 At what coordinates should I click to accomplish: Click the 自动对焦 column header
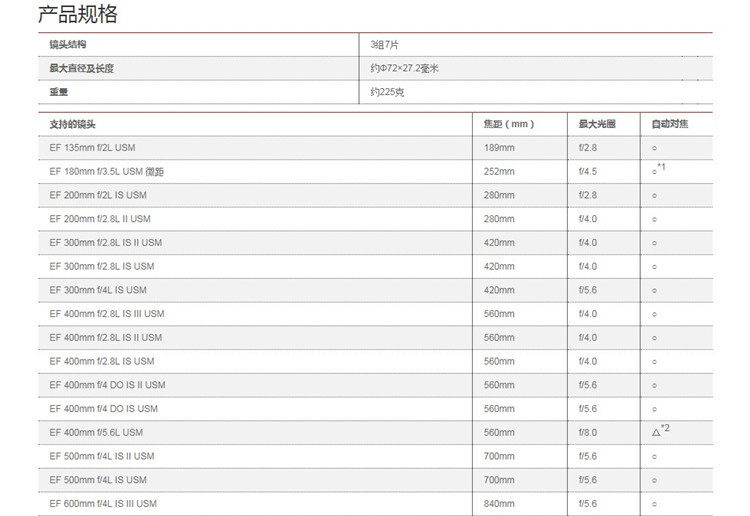(670, 124)
